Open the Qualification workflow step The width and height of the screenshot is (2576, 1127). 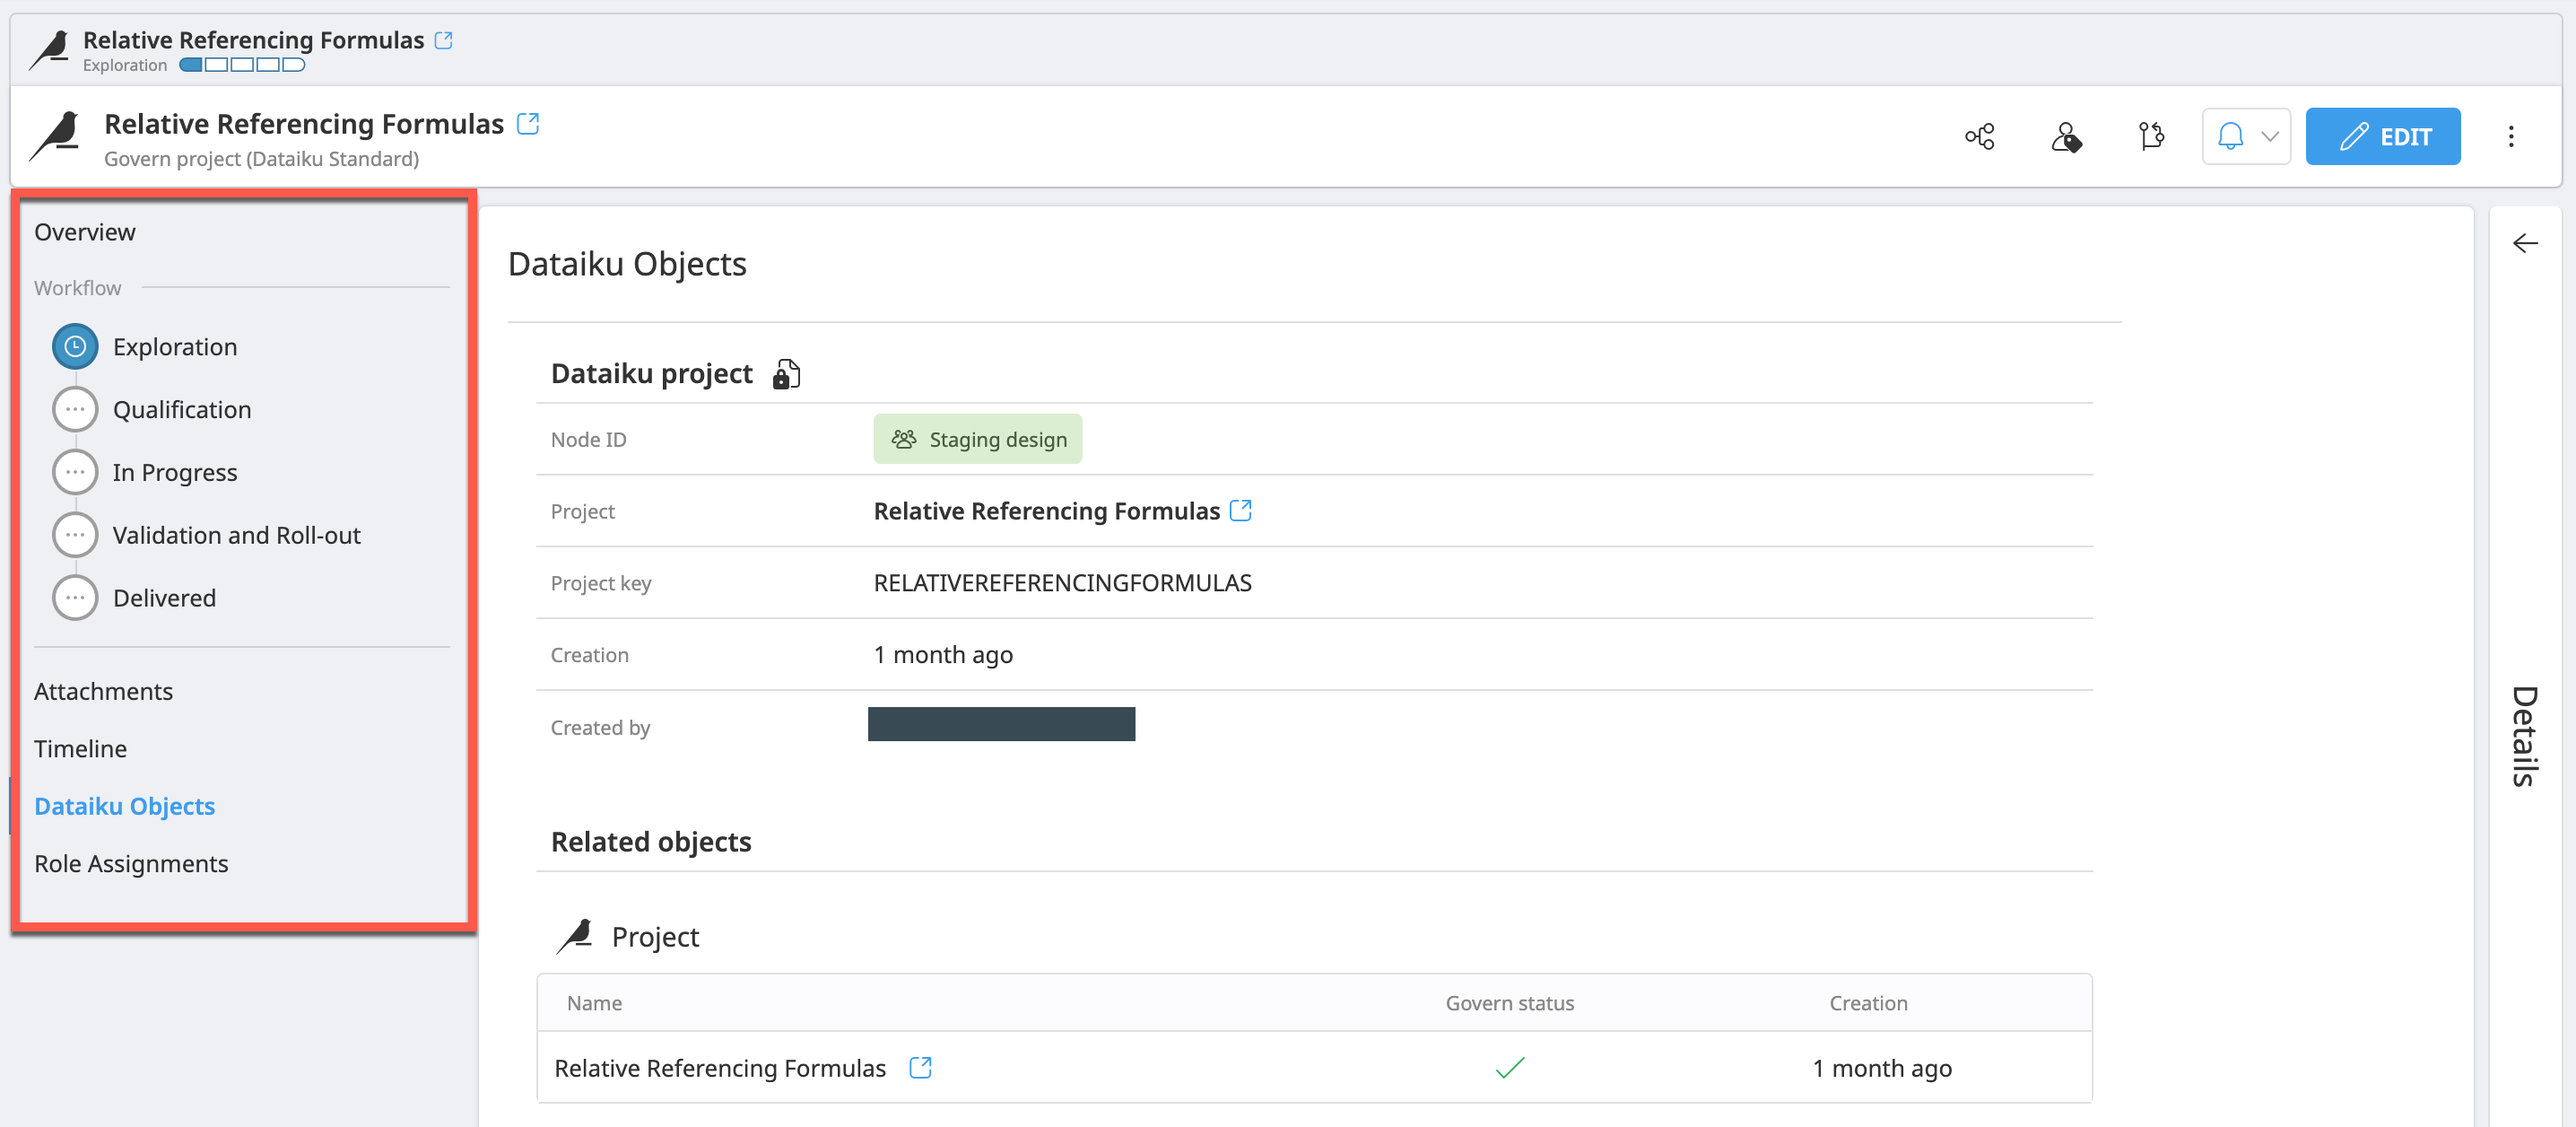pos(182,410)
